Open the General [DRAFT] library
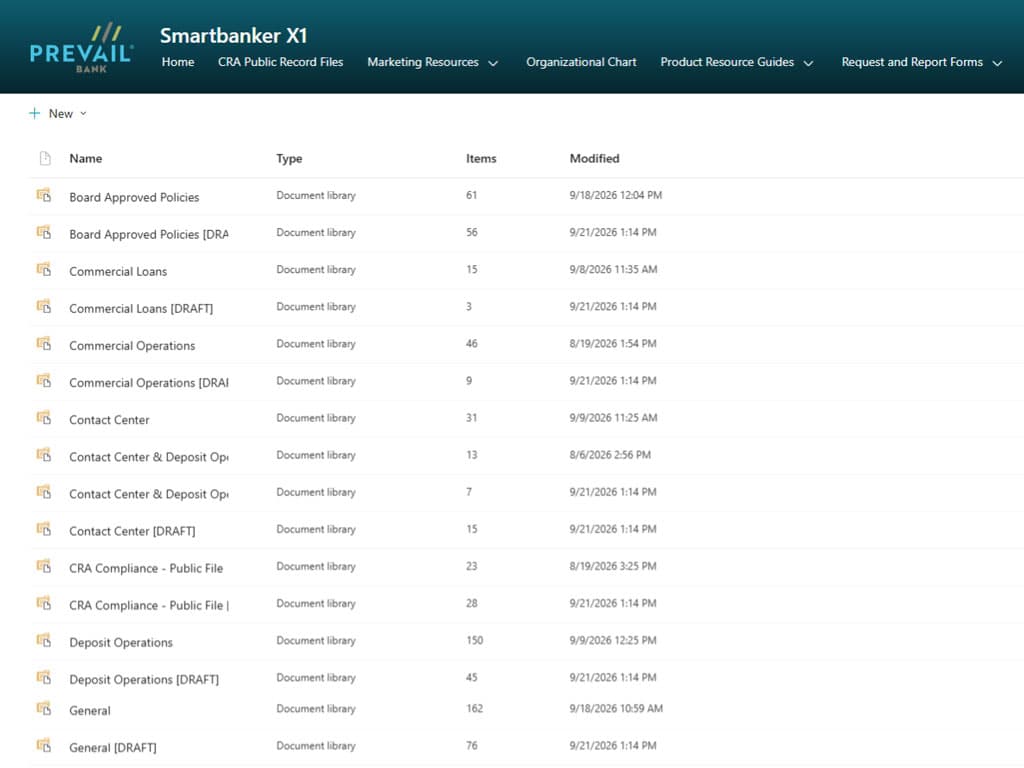Image resolution: width=1024 pixels, height=768 pixels. pos(113,748)
